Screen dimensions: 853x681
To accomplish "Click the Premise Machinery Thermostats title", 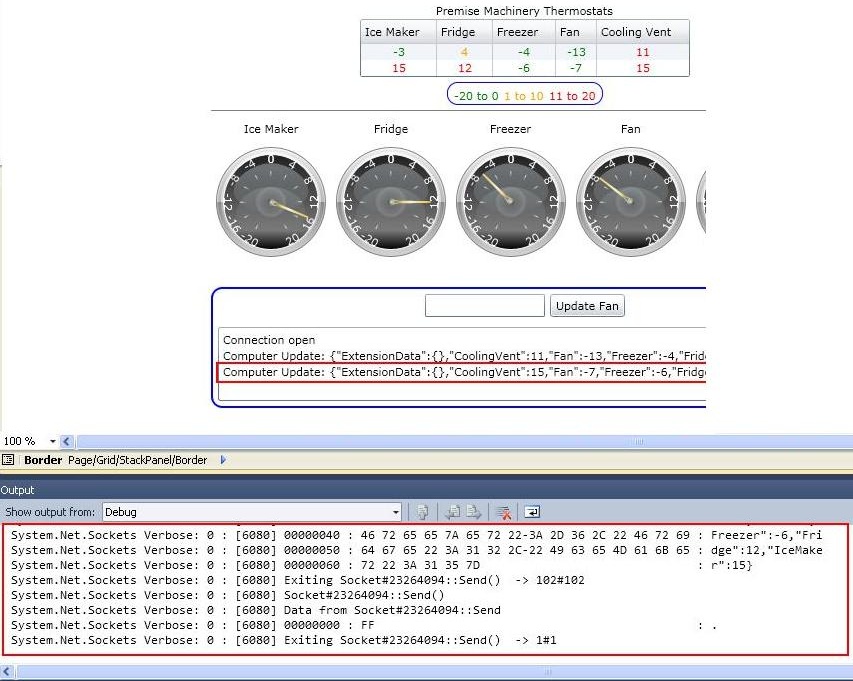I will coord(524,11).
